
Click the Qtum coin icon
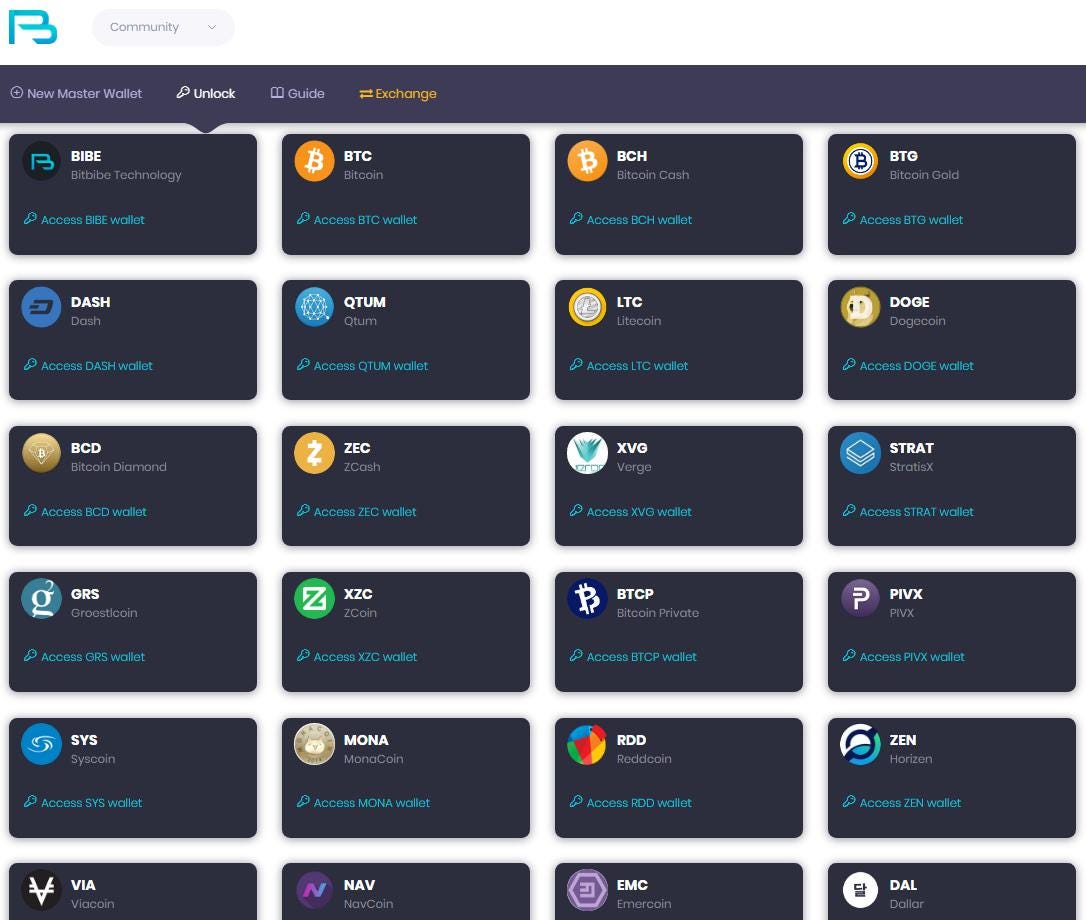point(314,307)
